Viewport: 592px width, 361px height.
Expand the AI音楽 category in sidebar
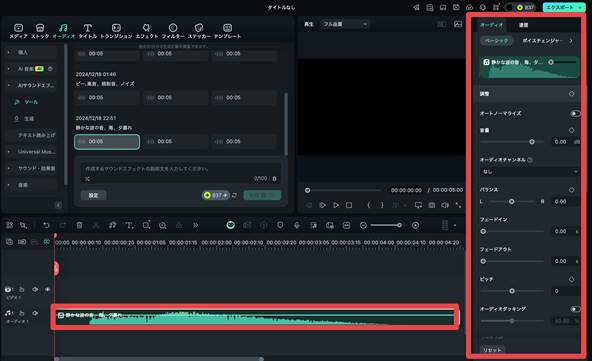click(9, 69)
